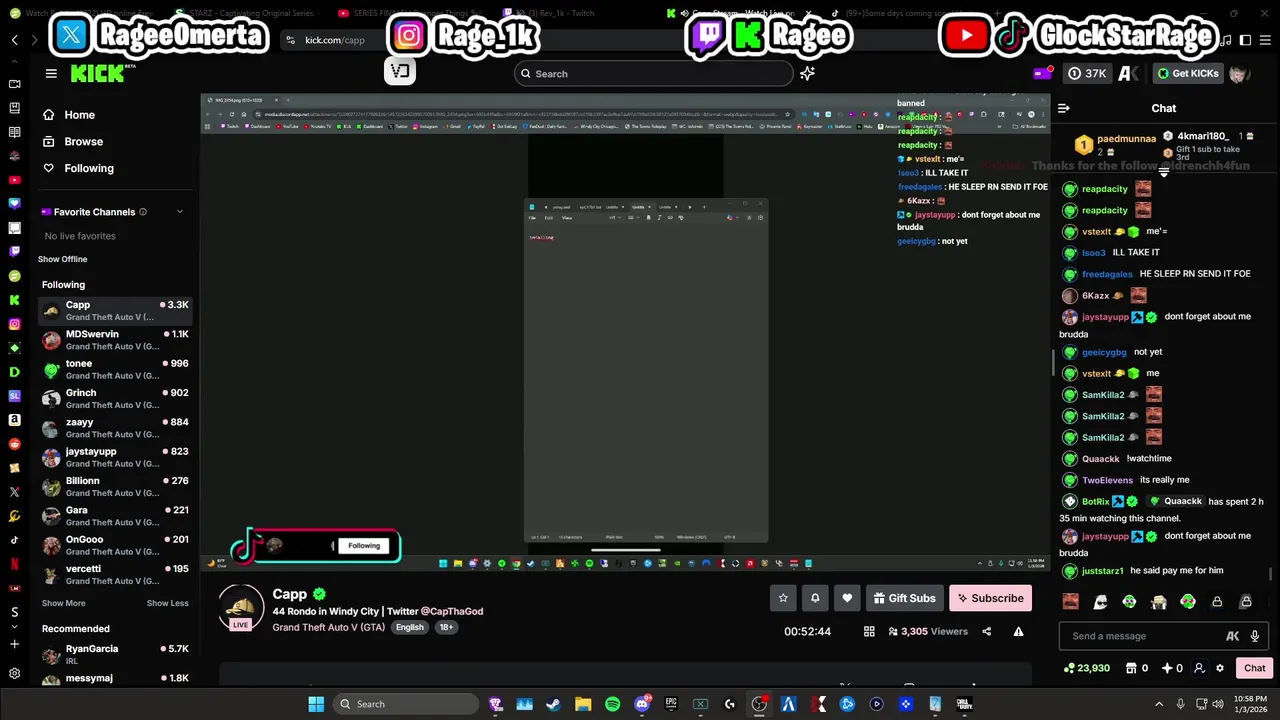Open MDSwervin channel in Following list
The height and width of the screenshot is (720, 1280).
(x=115, y=340)
